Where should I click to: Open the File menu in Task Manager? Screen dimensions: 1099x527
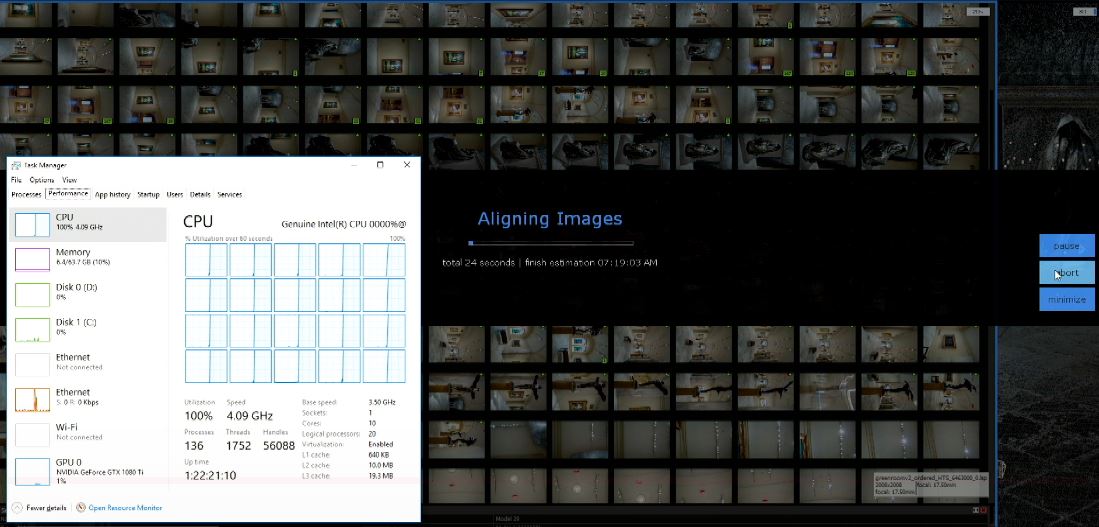pyautogui.click(x=16, y=180)
